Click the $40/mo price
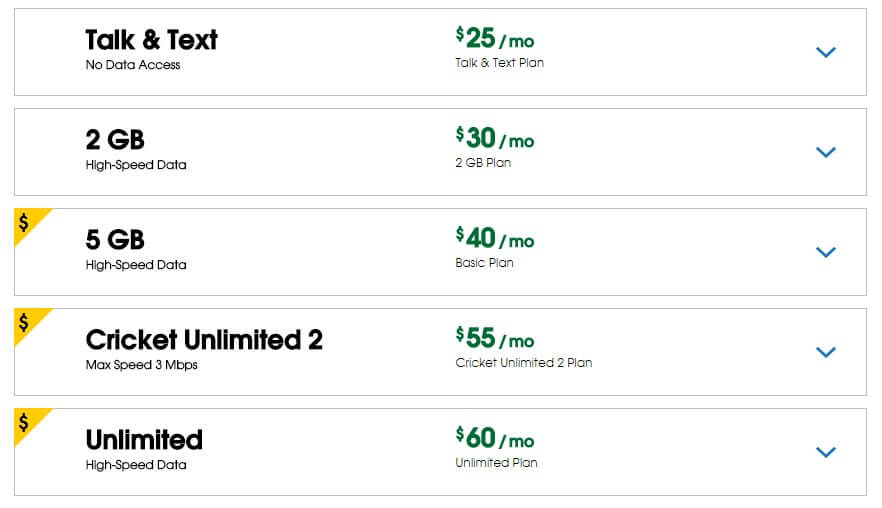The width and height of the screenshot is (882, 508). point(494,238)
